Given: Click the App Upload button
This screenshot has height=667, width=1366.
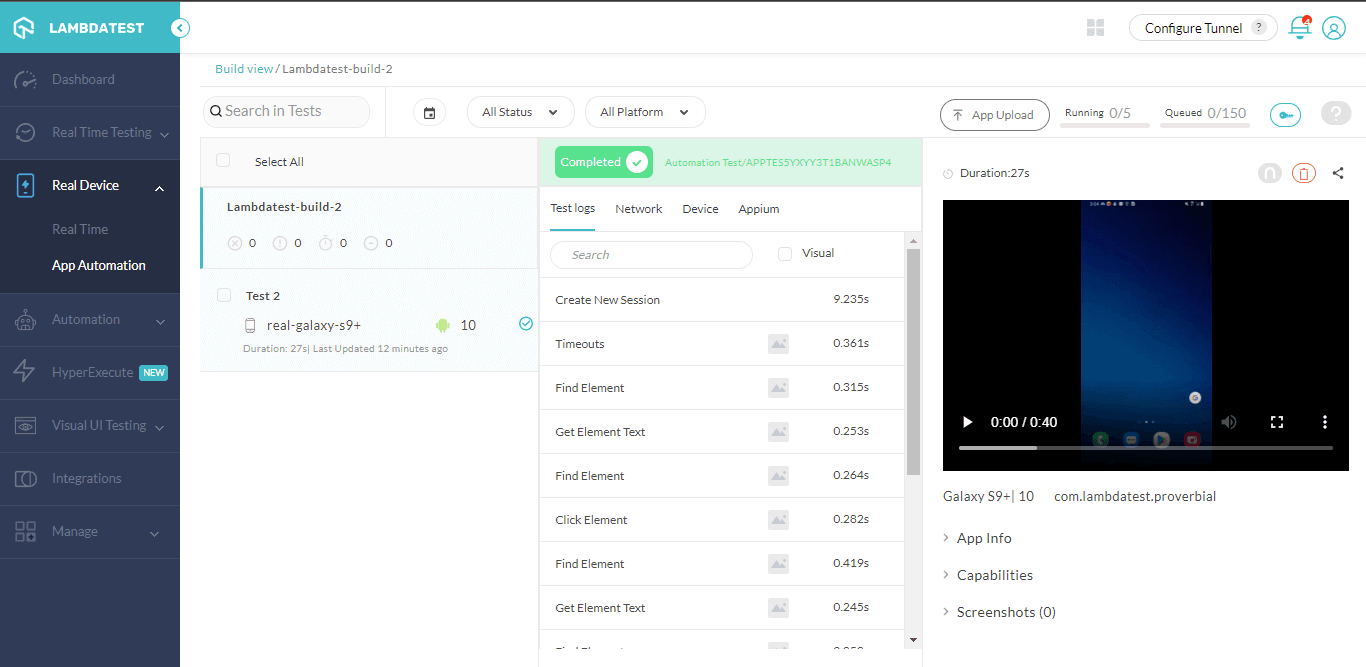Looking at the screenshot, I should tap(994, 115).
